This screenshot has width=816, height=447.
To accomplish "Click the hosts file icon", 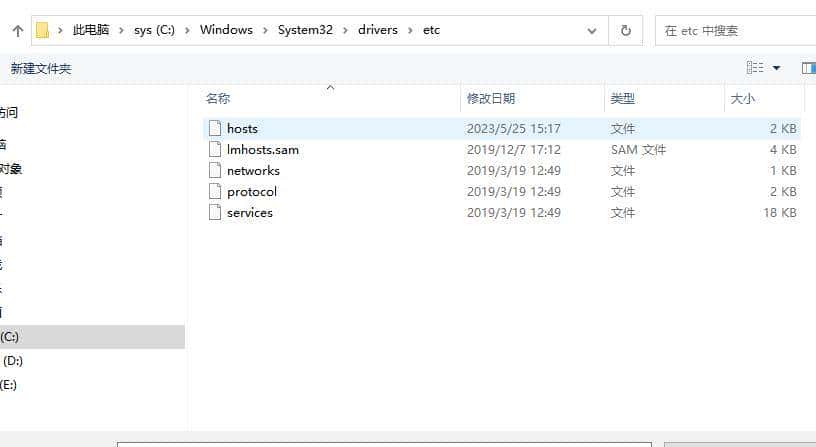I will tap(215, 129).
